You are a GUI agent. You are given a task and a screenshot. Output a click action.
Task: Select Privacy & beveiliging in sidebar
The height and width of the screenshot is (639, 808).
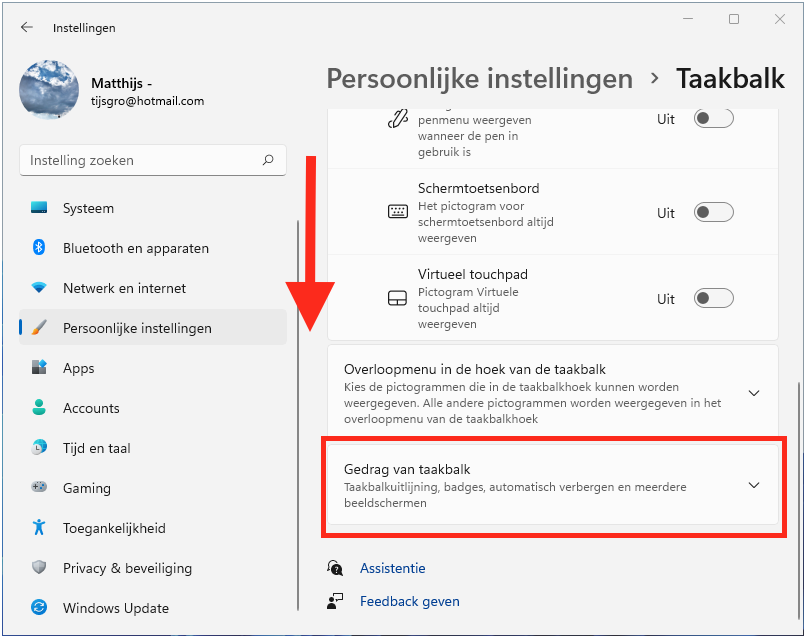126,568
